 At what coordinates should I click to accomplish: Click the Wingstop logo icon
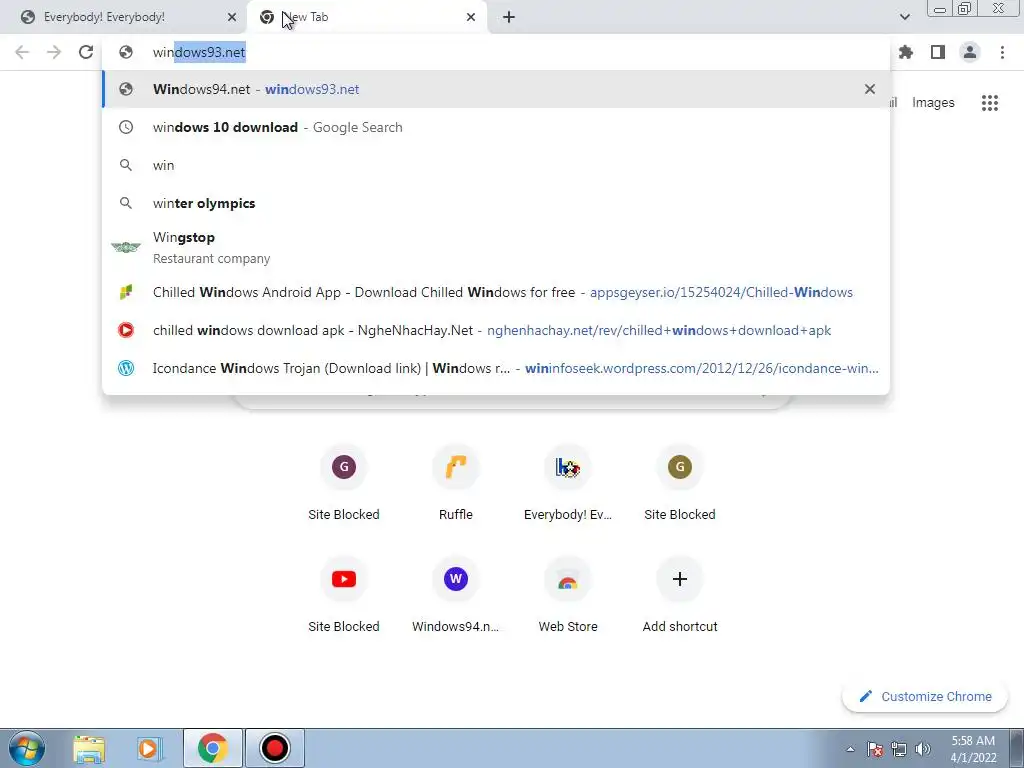pyautogui.click(x=125, y=247)
